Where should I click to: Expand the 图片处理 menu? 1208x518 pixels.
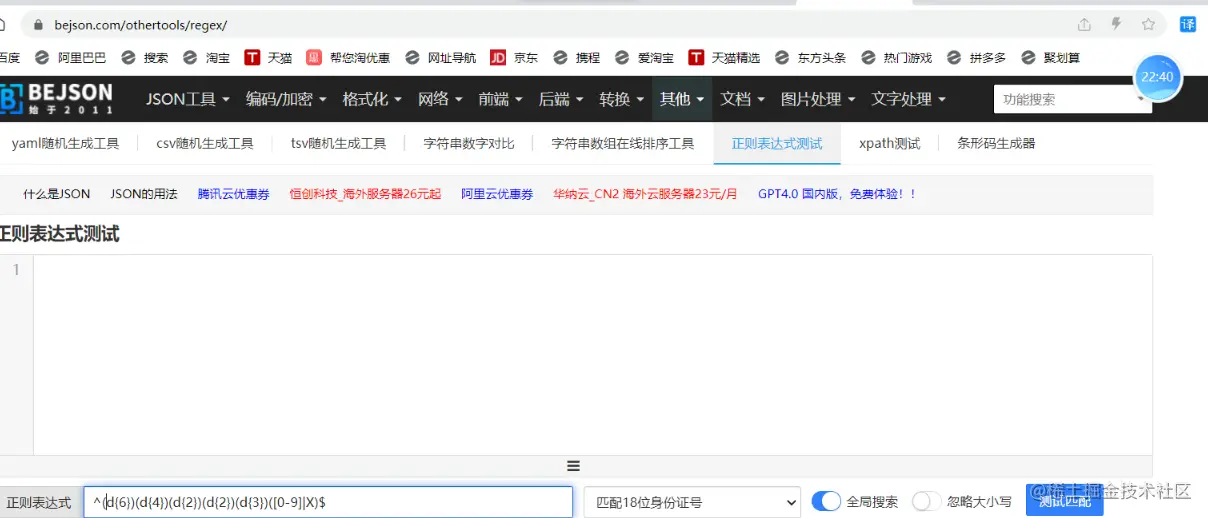pyautogui.click(x=818, y=99)
